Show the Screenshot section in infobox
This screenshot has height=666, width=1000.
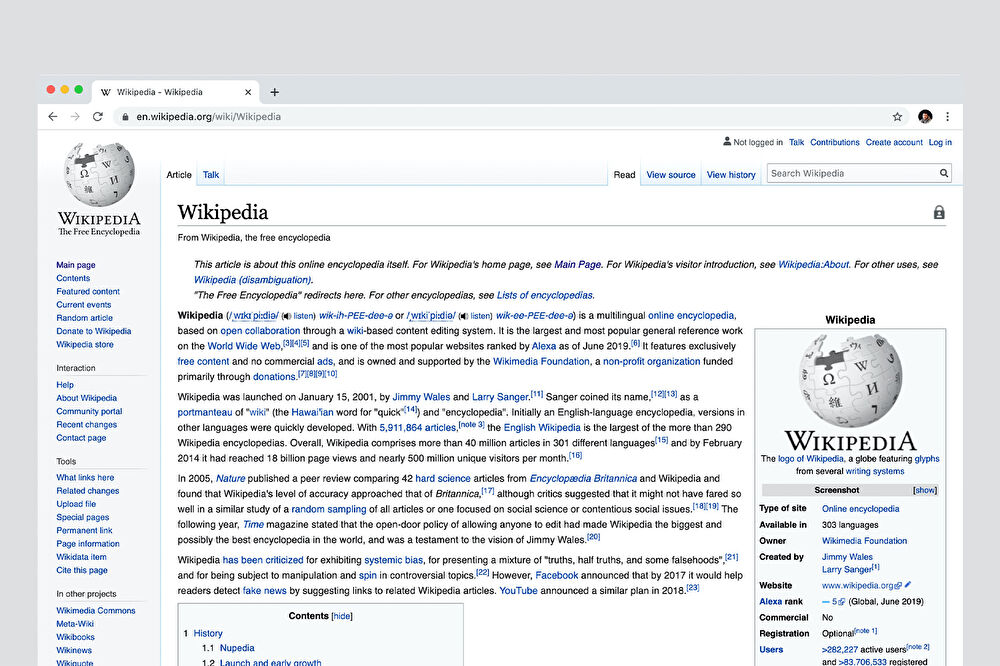925,490
